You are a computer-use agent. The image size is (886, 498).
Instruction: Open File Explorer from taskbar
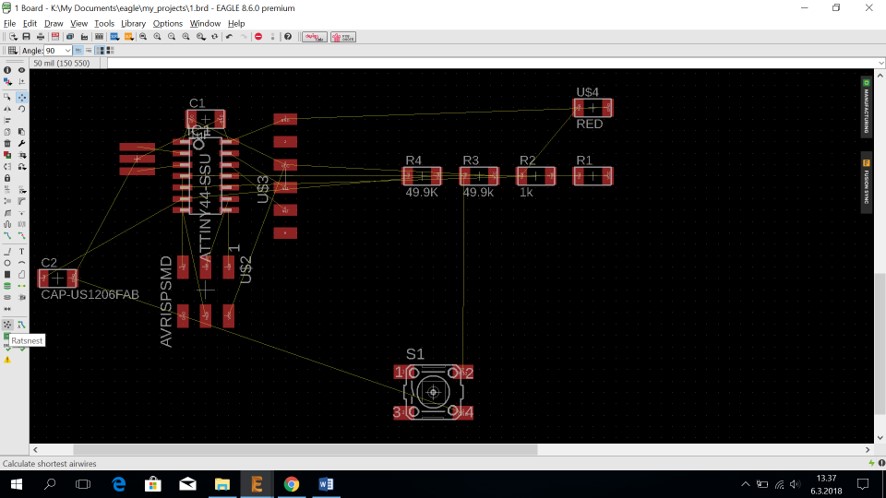(222, 484)
